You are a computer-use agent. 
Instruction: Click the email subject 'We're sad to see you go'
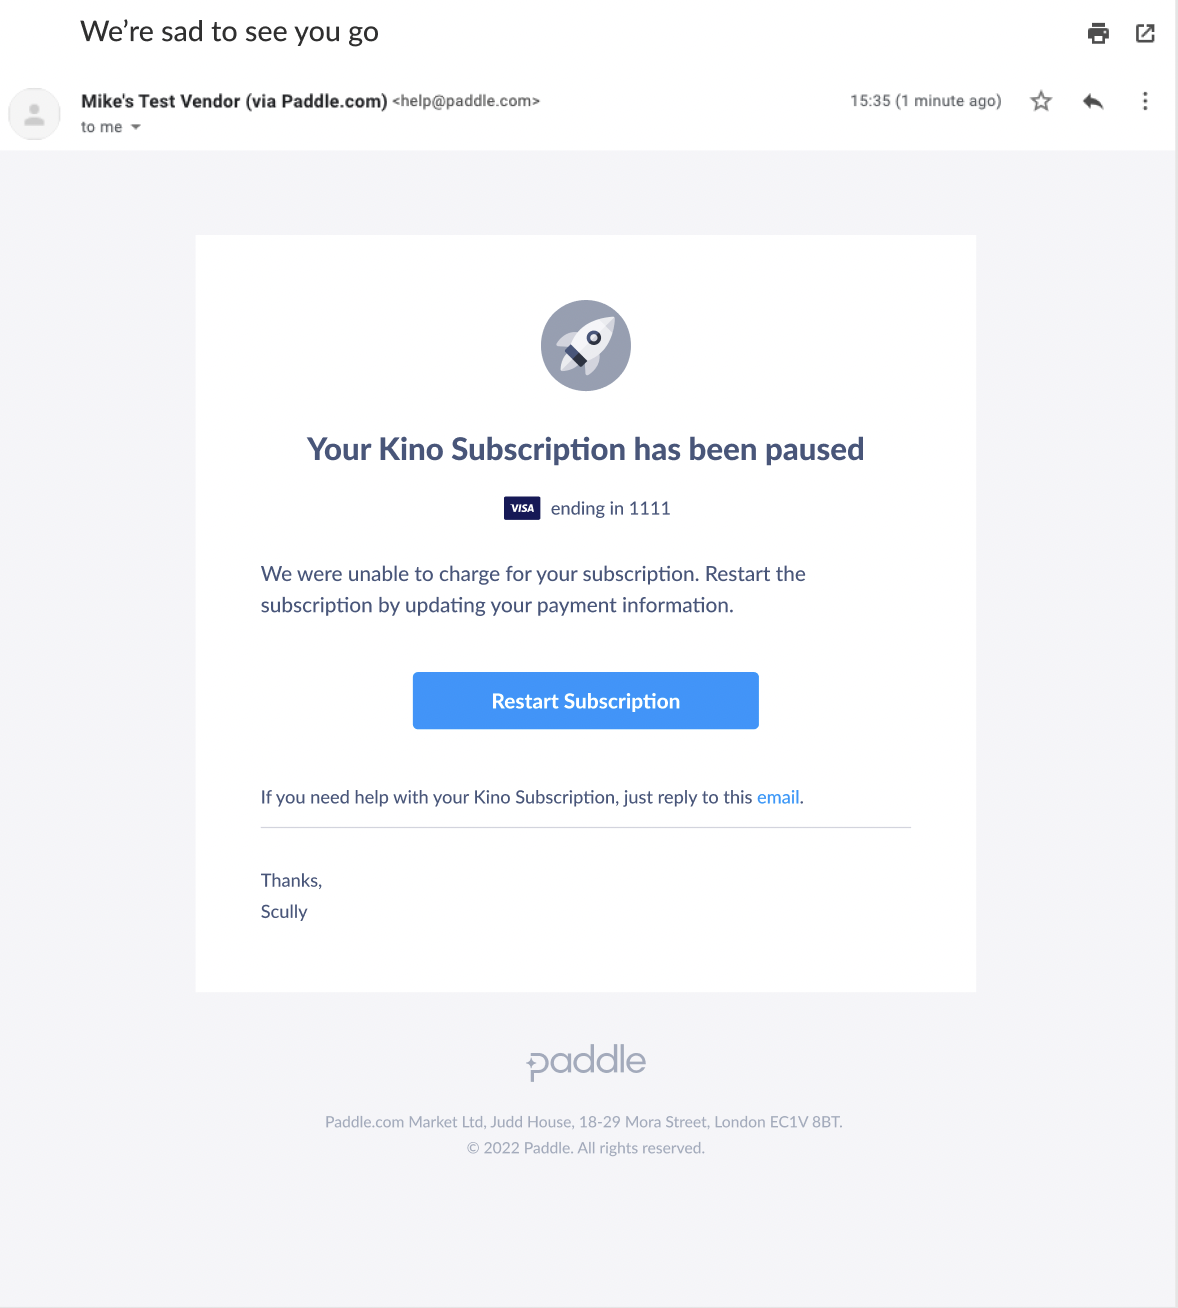pos(229,32)
